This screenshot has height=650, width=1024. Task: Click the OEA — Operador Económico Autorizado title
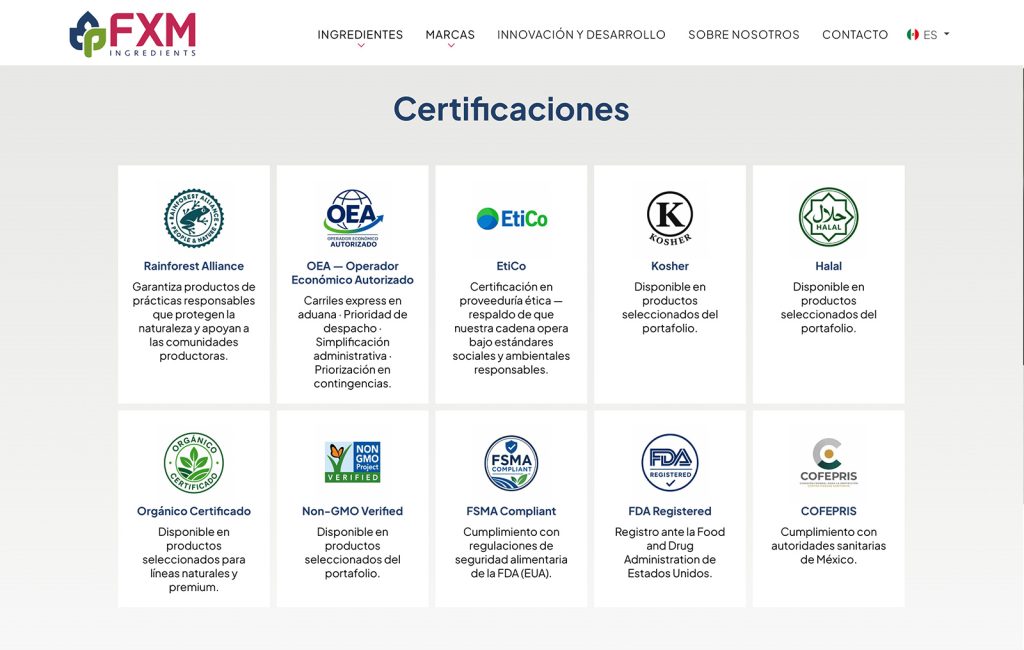click(353, 273)
